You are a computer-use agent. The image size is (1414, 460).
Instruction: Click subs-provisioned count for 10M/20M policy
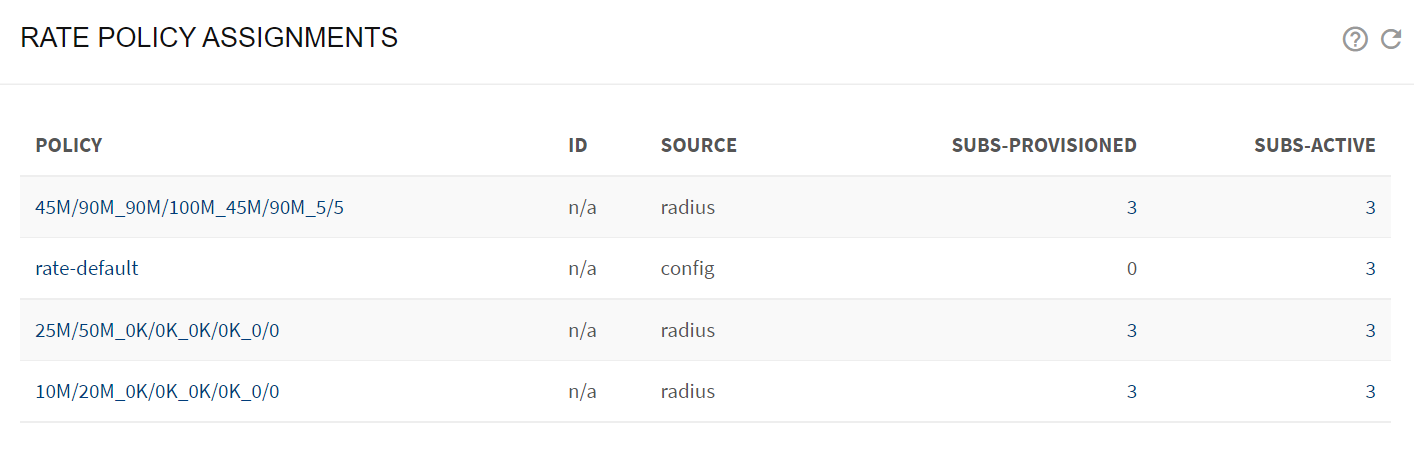1132,391
